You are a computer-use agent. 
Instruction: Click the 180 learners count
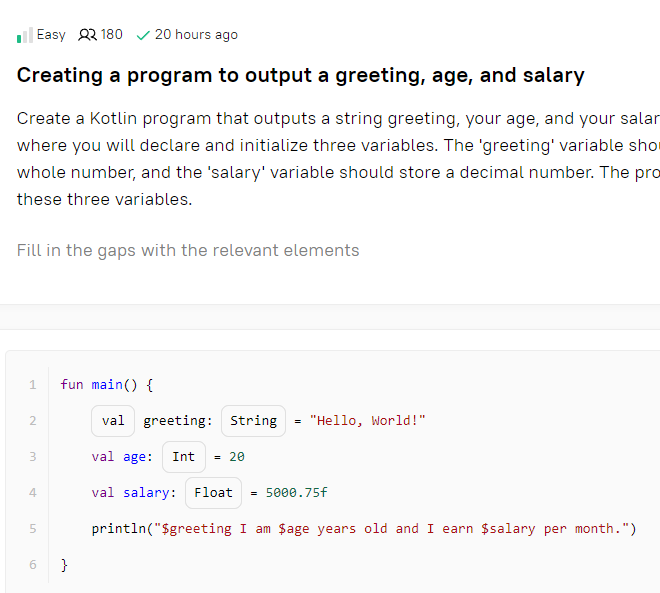point(112,35)
